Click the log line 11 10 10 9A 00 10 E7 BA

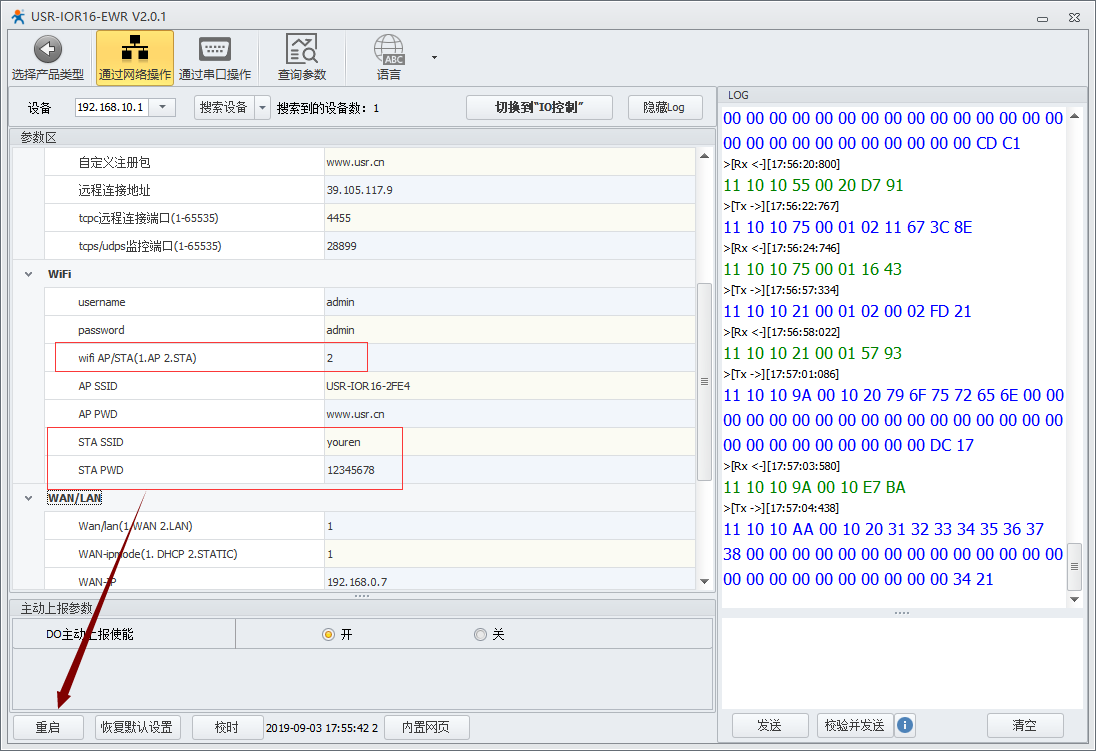pyautogui.click(x=814, y=487)
